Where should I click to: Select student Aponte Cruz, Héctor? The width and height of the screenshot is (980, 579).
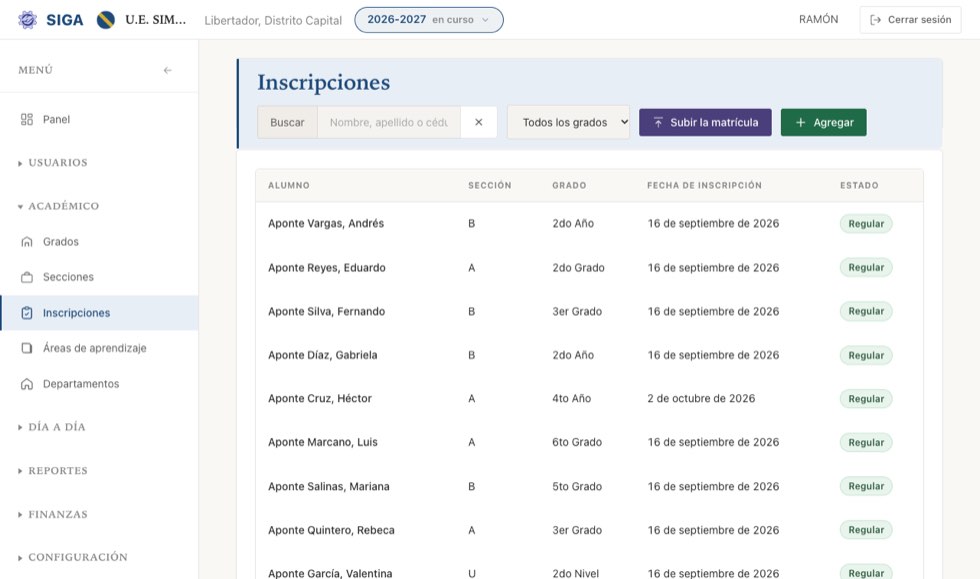[x=320, y=398]
